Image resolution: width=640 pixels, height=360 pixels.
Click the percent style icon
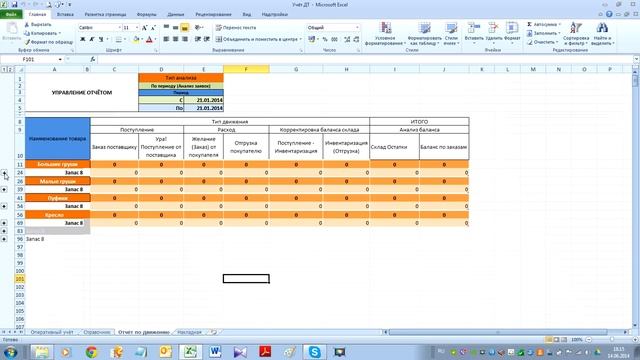click(x=325, y=39)
